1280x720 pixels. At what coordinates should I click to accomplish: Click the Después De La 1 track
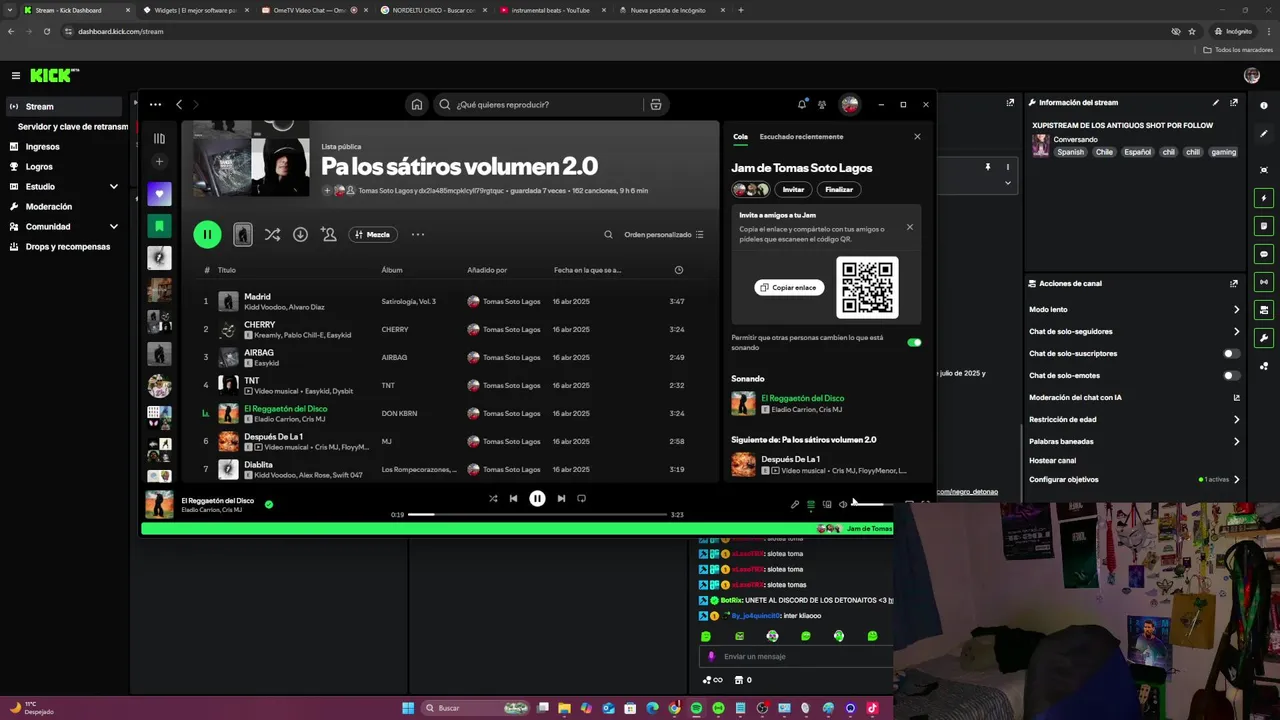273,437
